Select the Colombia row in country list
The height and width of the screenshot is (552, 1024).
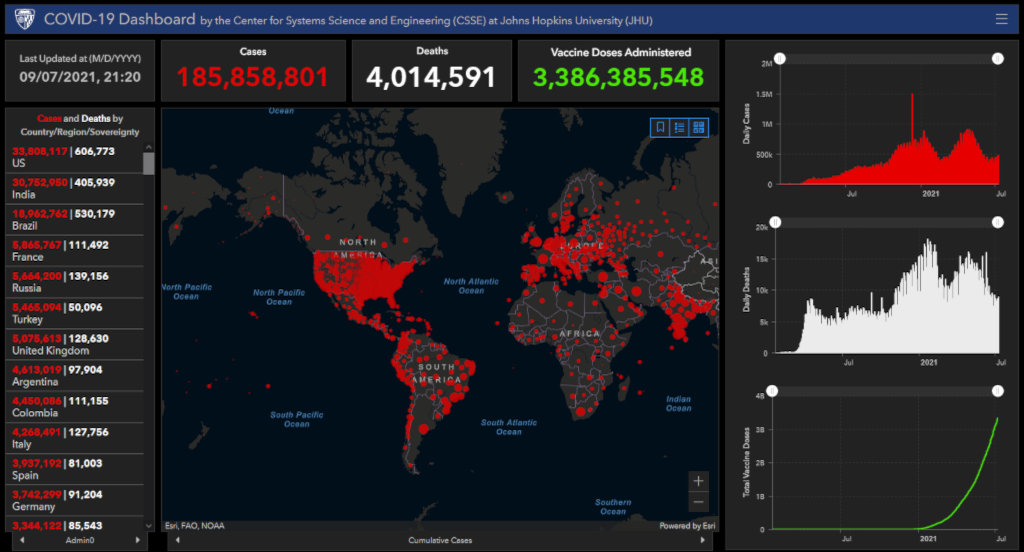click(x=74, y=407)
